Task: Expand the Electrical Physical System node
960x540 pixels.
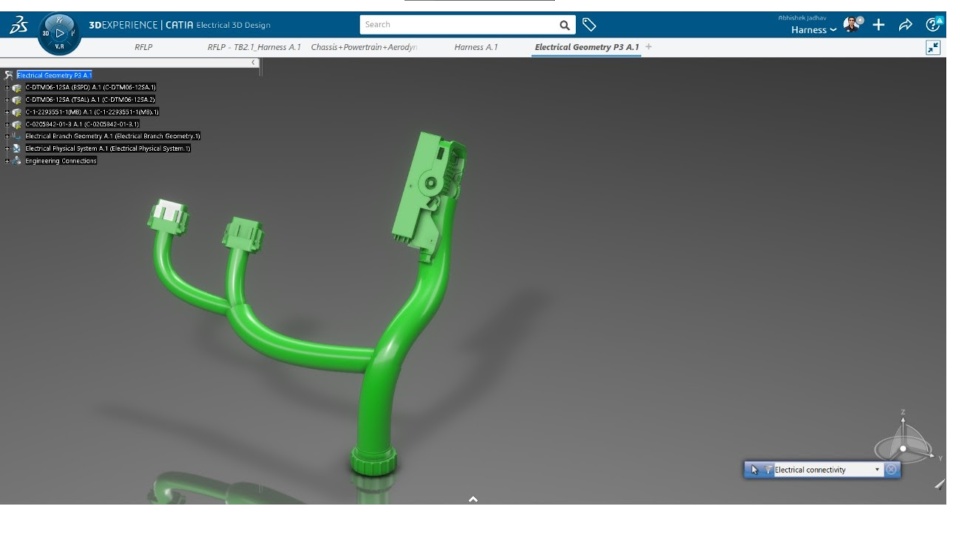Action: click(7, 148)
